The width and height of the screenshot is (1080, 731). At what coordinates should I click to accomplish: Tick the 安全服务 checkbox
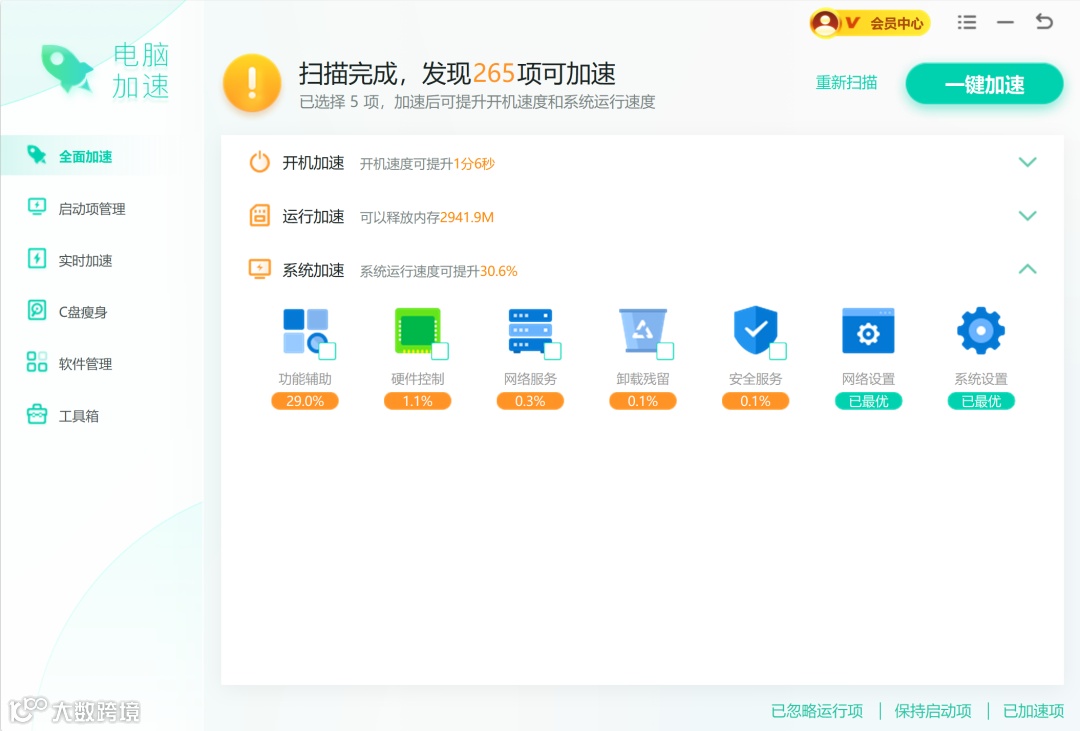[778, 351]
